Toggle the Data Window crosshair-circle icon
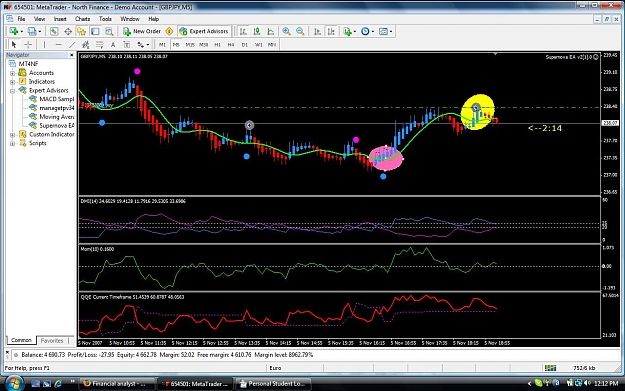The image size is (625, 391). click(68, 31)
